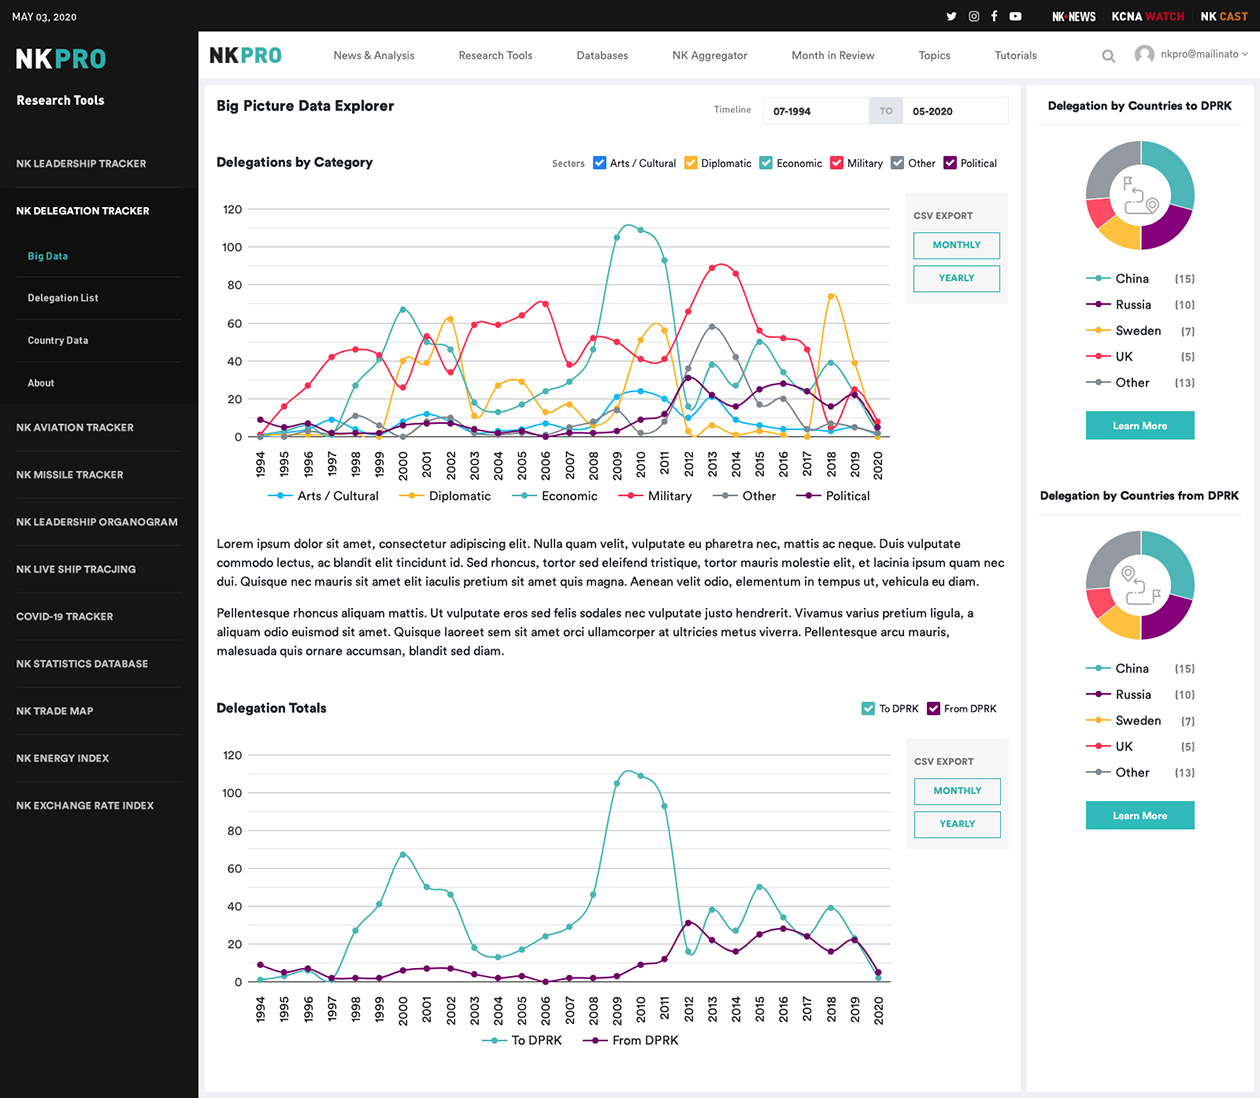The width and height of the screenshot is (1260, 1098).
Task: Click the purple Russia segment in top donut
Action: 1168,228
